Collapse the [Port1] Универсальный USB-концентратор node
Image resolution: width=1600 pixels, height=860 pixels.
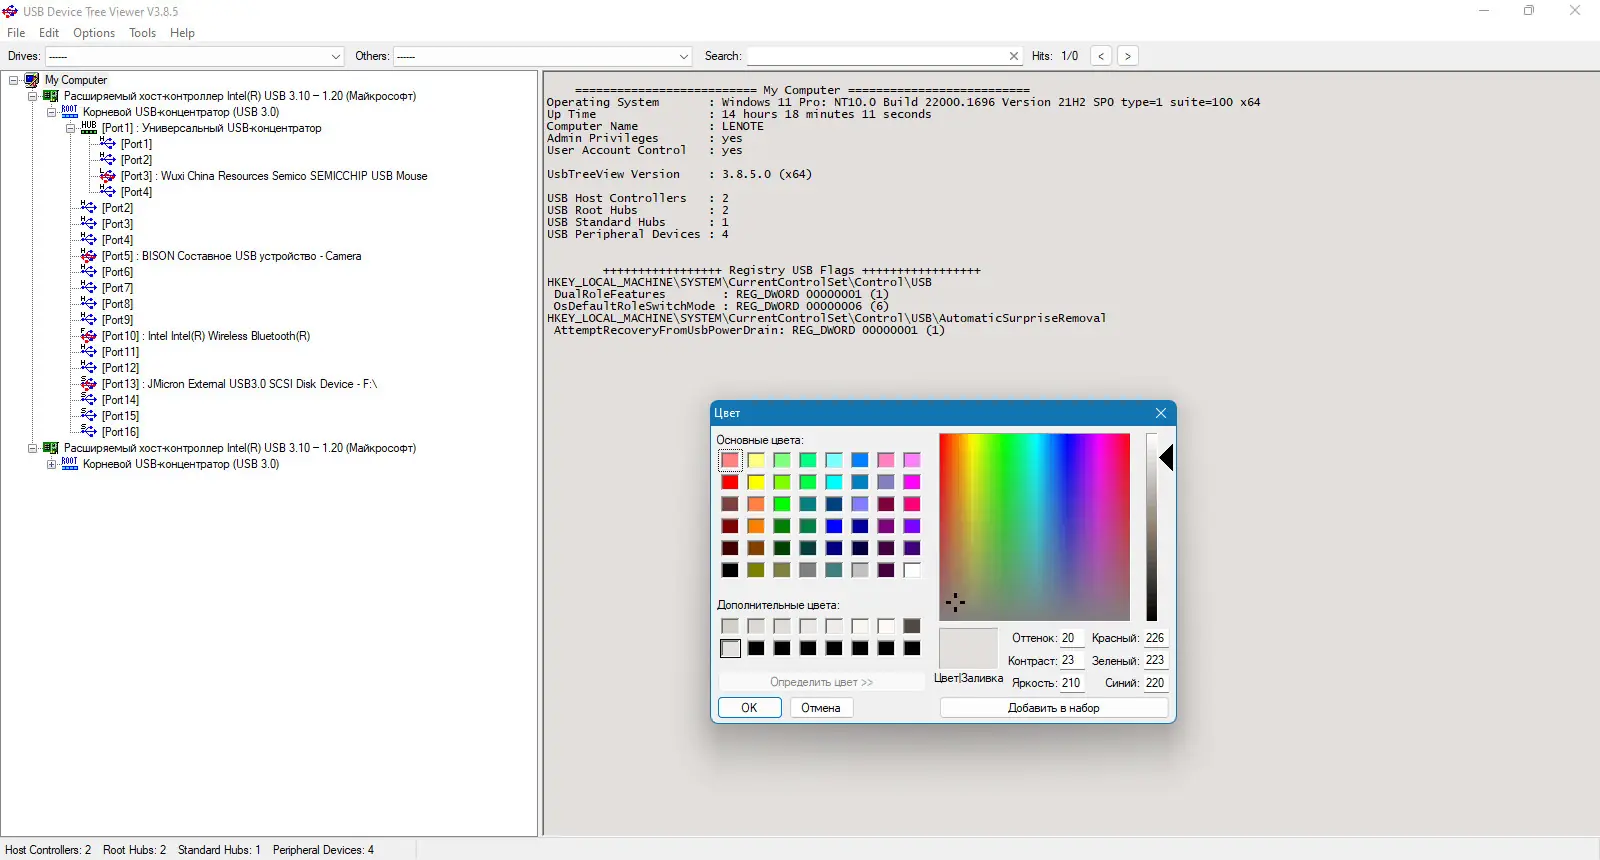pyautogui.click(x=71, y=128)
